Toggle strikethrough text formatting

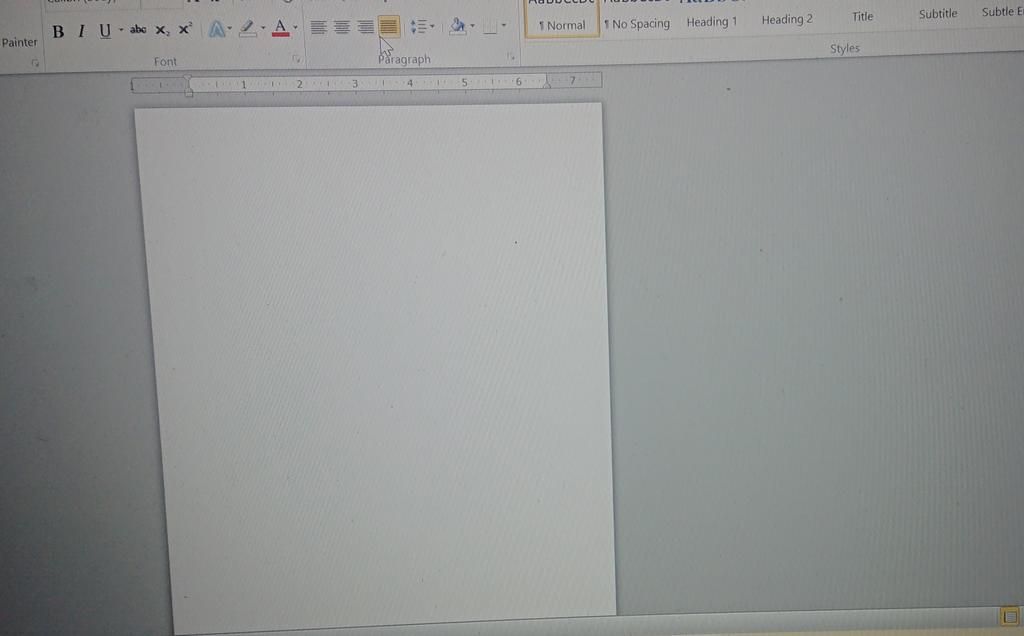pyautogui.click(x=138, y=29)
